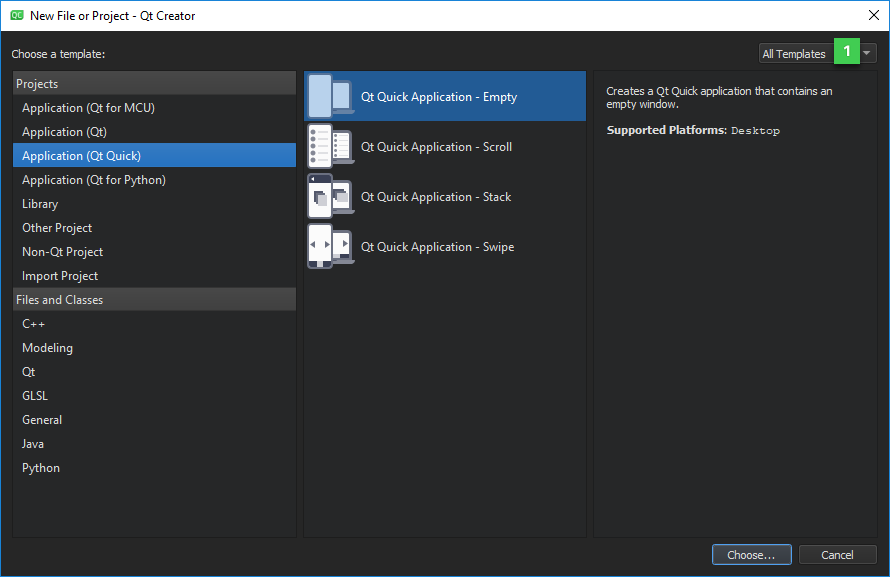The image size is (890, 577).
Task: Select Application (Qt for MCU) category
Action: (88, 108)
